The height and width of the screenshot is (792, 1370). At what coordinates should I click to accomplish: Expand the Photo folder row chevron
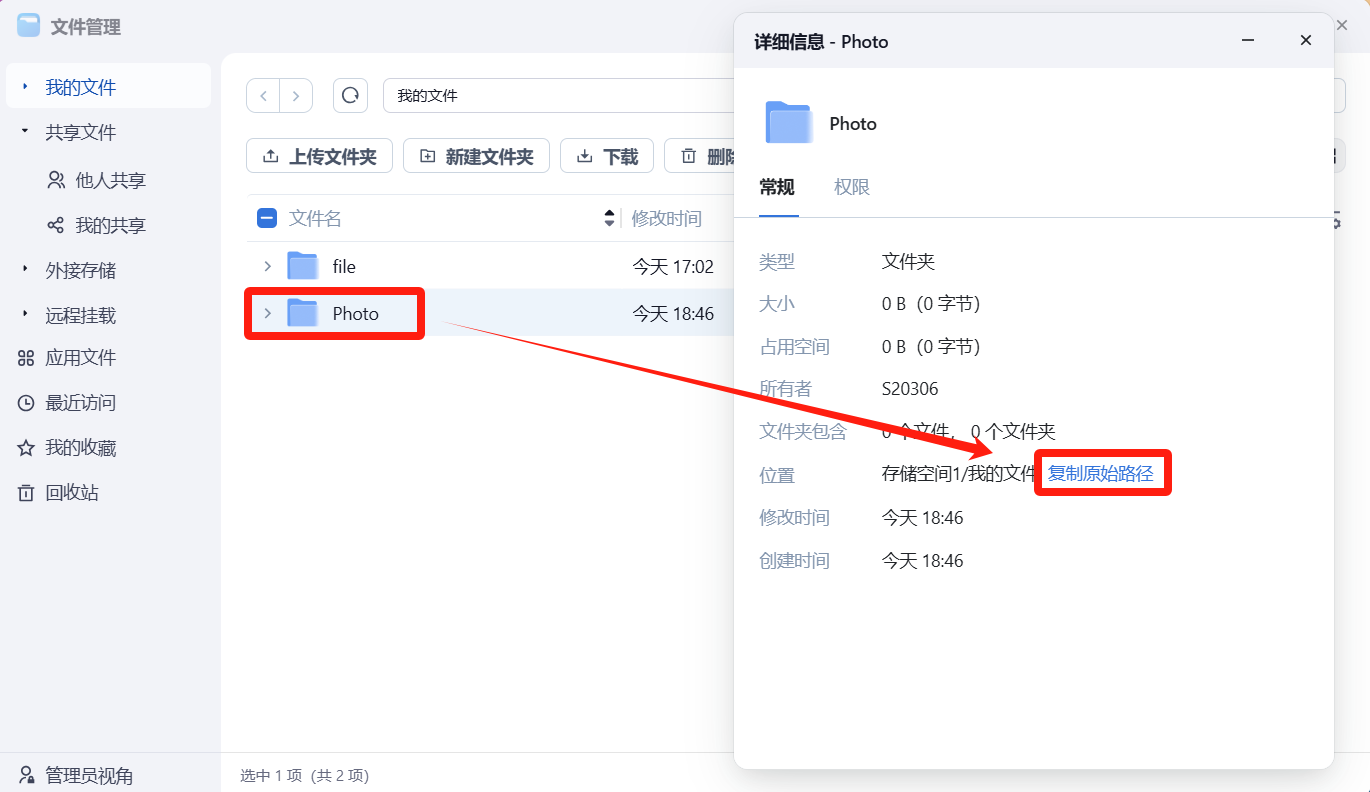click(267, 314)
